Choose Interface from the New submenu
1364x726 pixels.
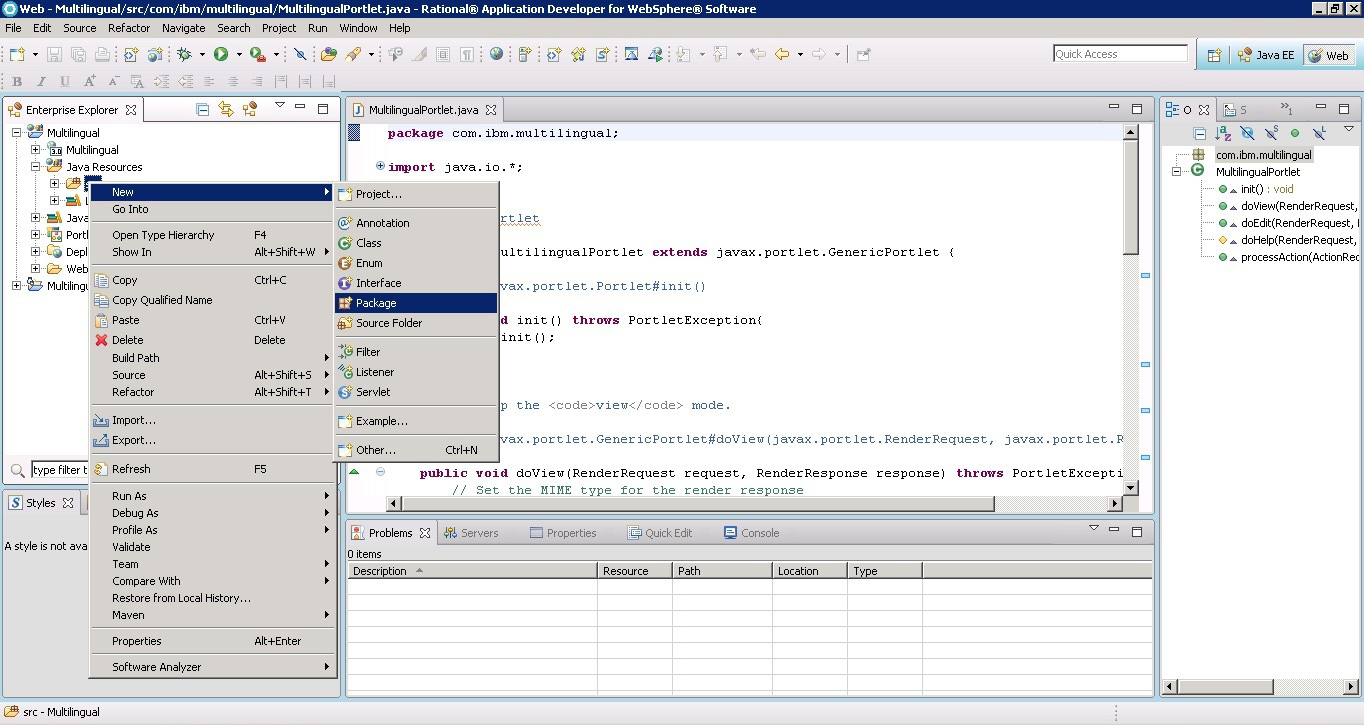pyautogui.click(x=416, y=283)
